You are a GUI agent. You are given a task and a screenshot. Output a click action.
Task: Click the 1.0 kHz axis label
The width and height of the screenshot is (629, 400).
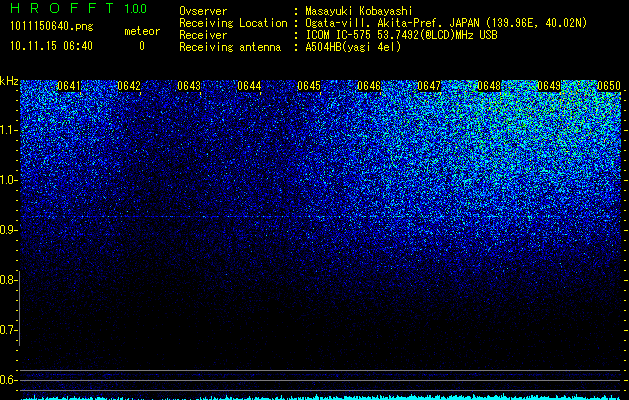point(9,180)
